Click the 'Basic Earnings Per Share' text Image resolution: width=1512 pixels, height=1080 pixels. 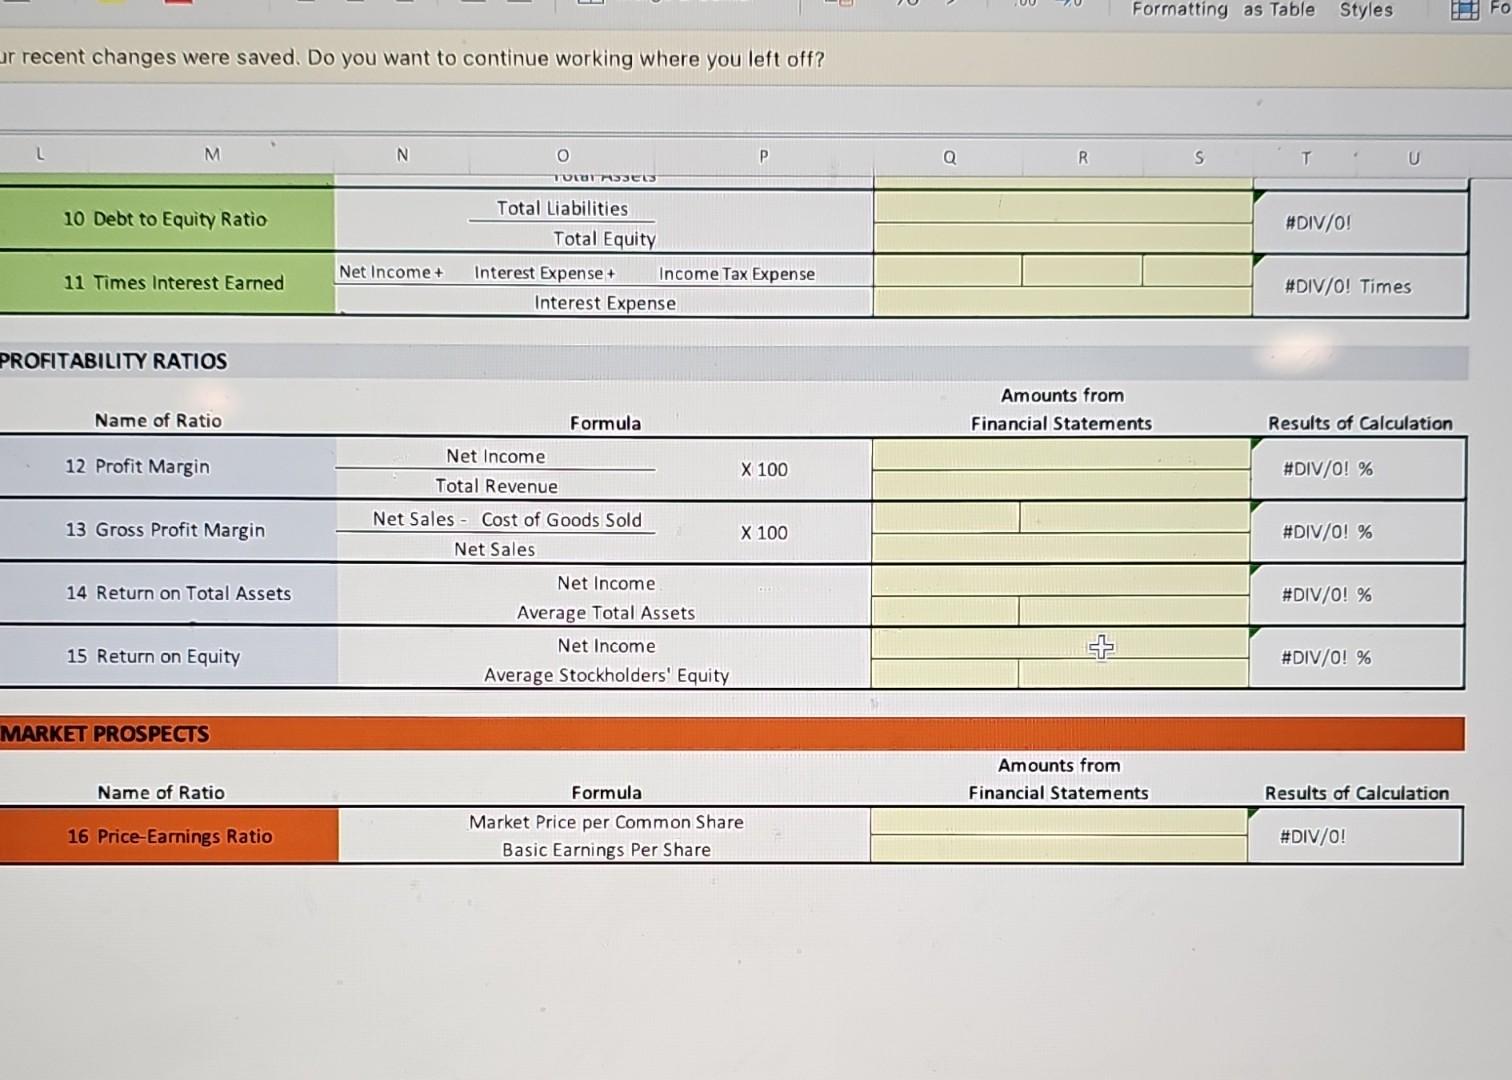point(606,849)
